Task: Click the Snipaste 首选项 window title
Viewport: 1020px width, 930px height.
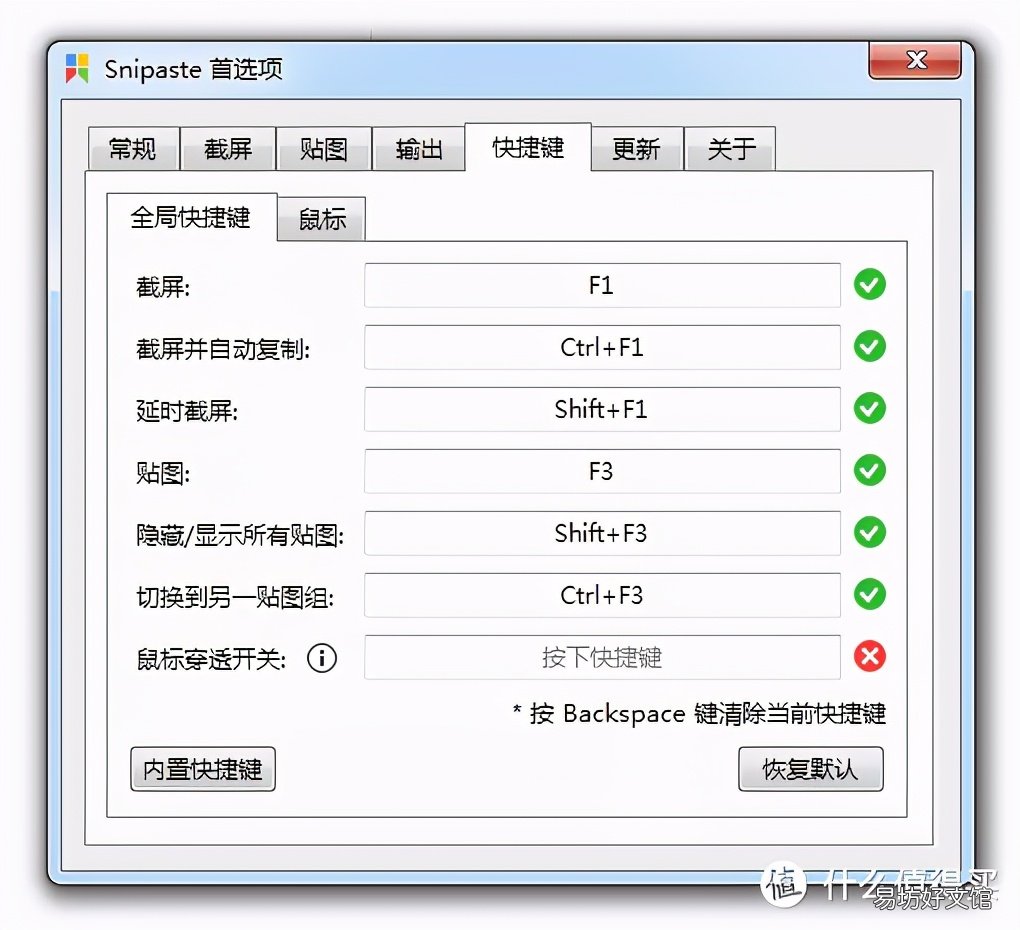Action: pos(193,68)
